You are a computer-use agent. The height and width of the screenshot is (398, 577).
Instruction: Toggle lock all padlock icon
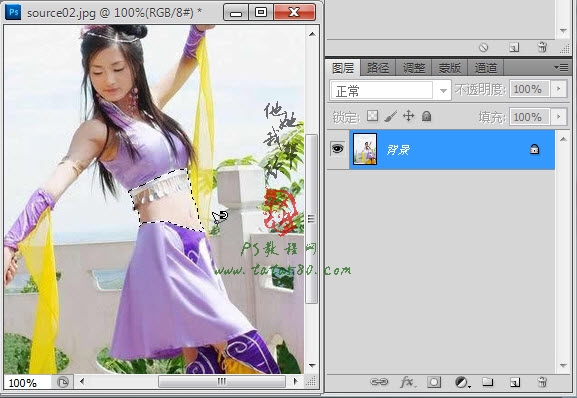click(426, 116)
